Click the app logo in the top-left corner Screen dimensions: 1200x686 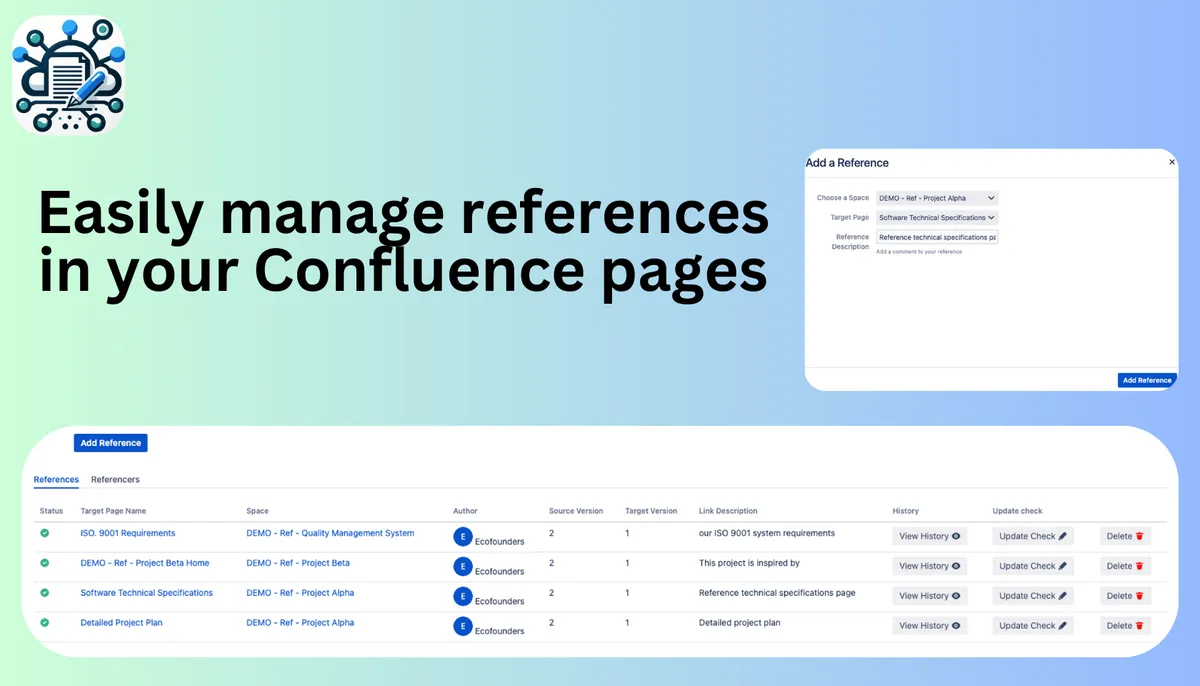pos(69,77)
